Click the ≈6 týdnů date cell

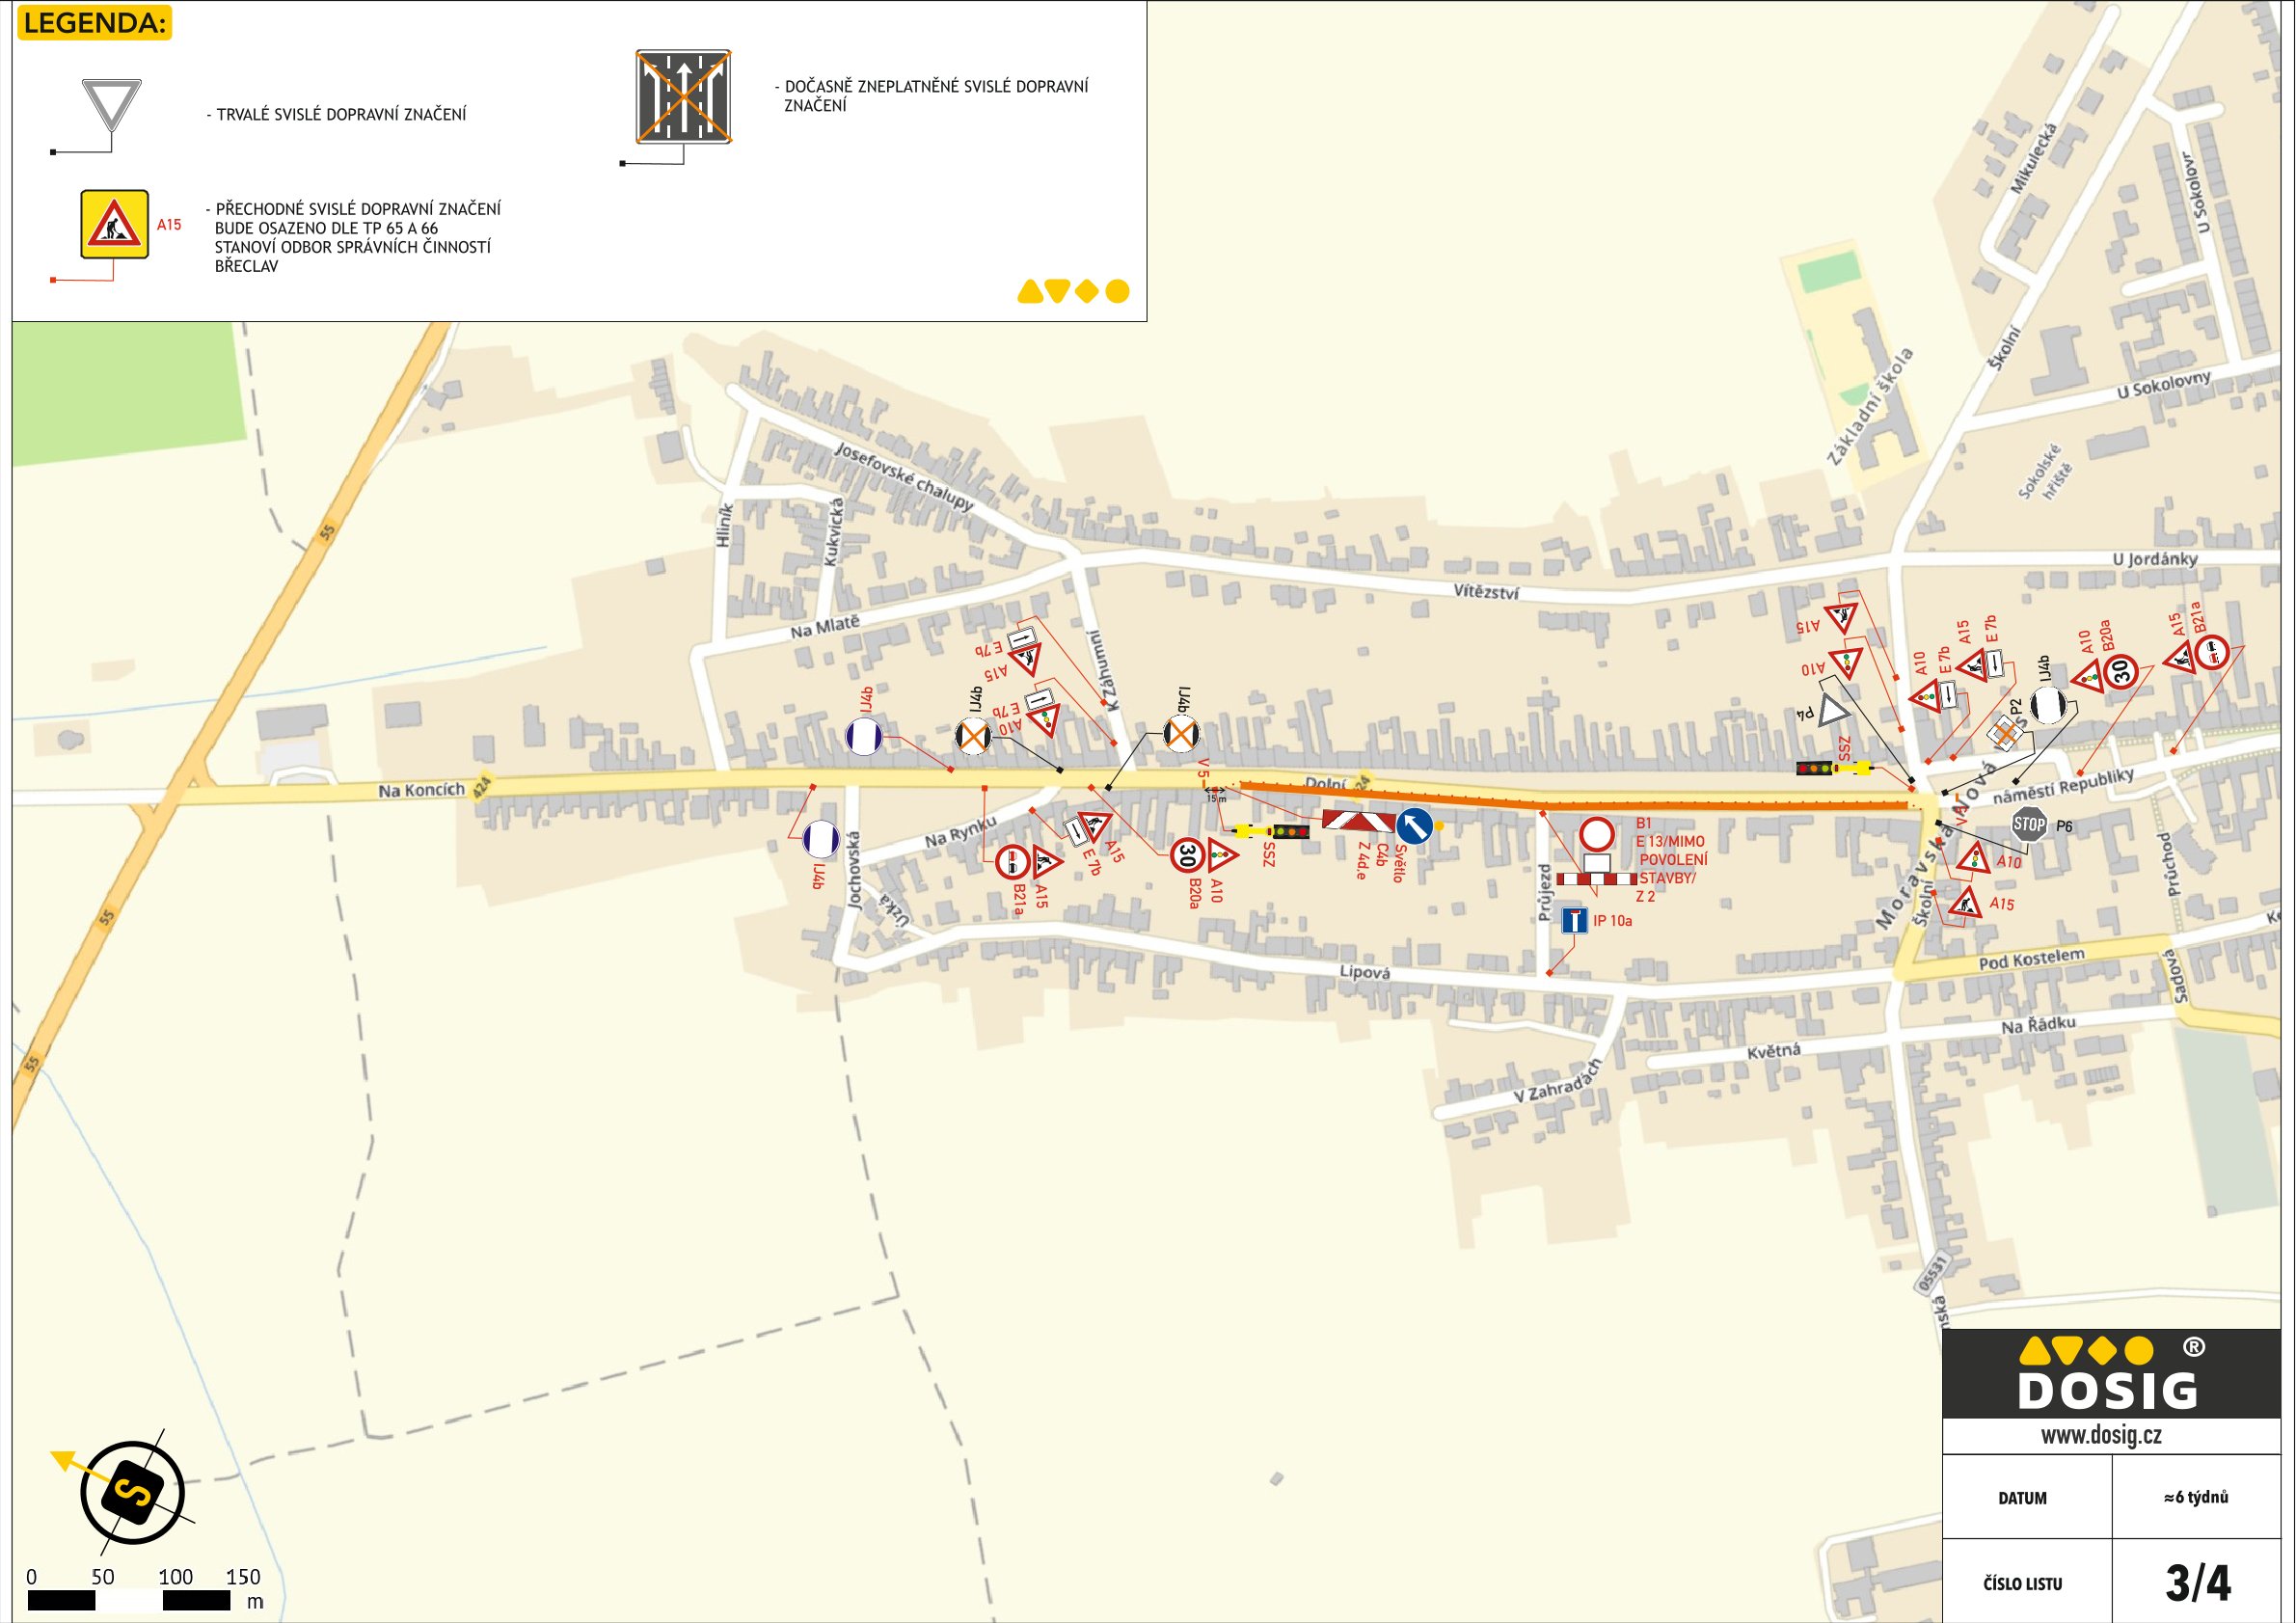2195,1497
